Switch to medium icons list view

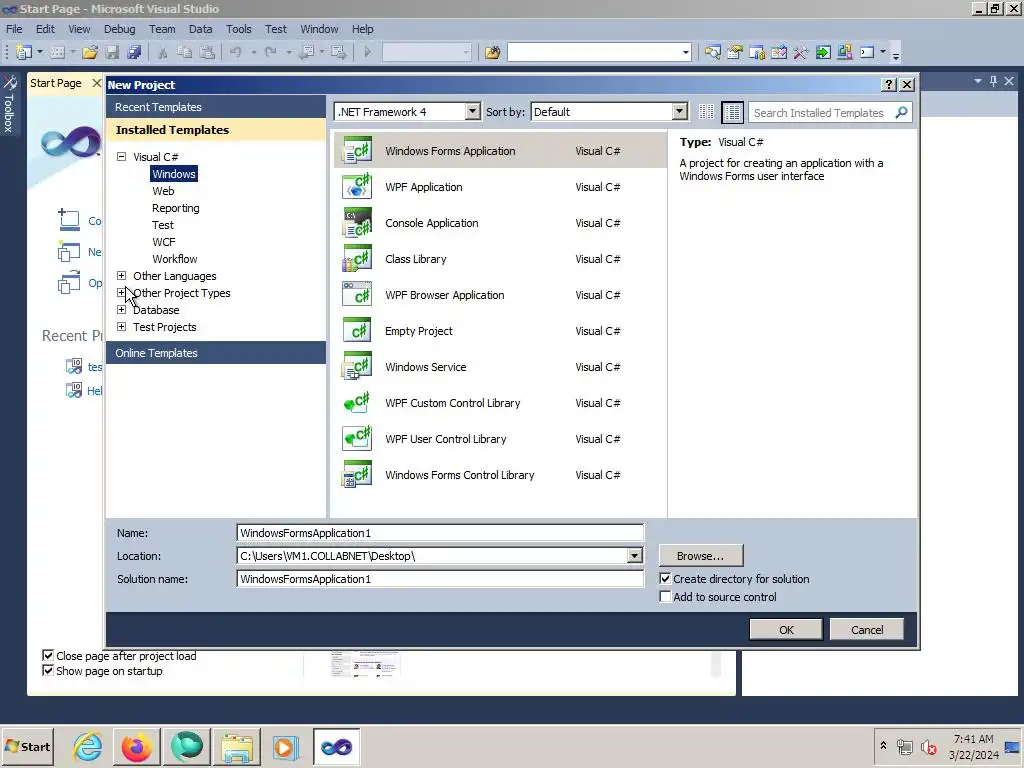733,112
